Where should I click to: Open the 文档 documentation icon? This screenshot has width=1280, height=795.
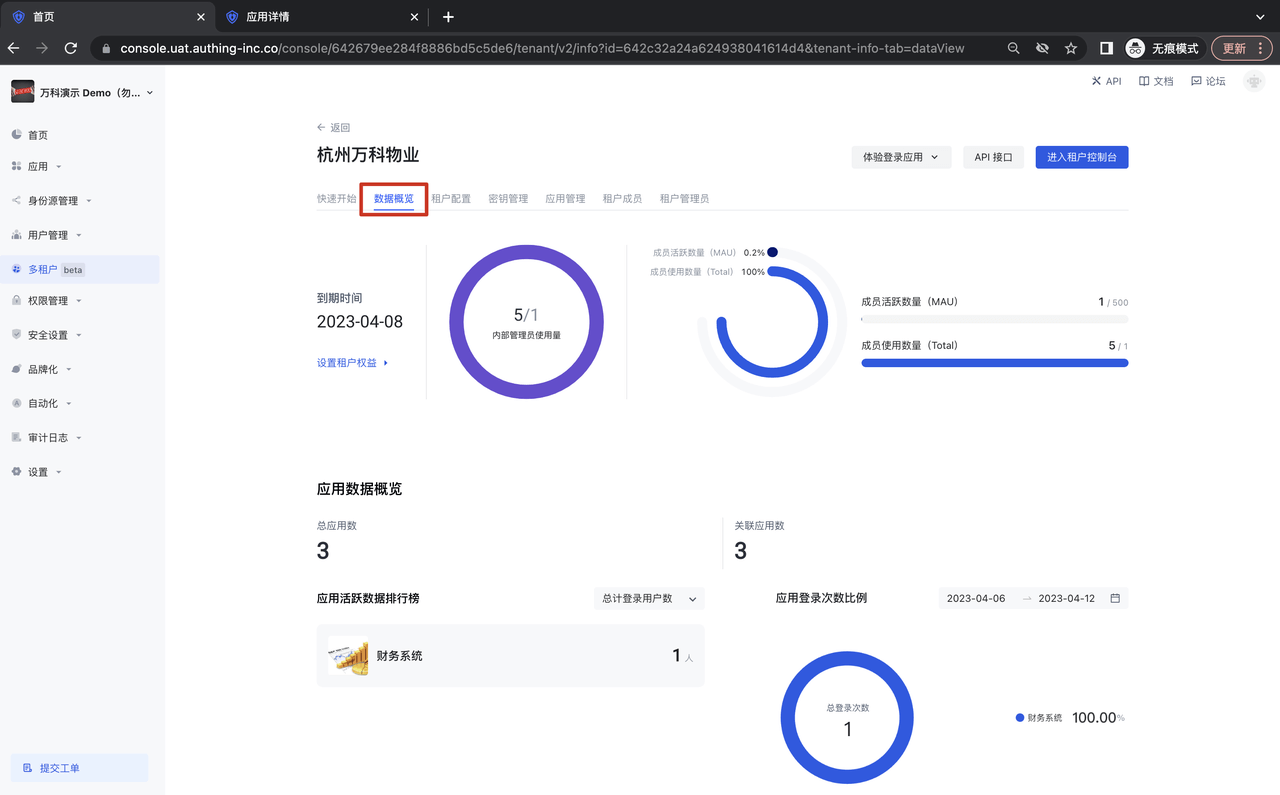tap(1144, 81)
